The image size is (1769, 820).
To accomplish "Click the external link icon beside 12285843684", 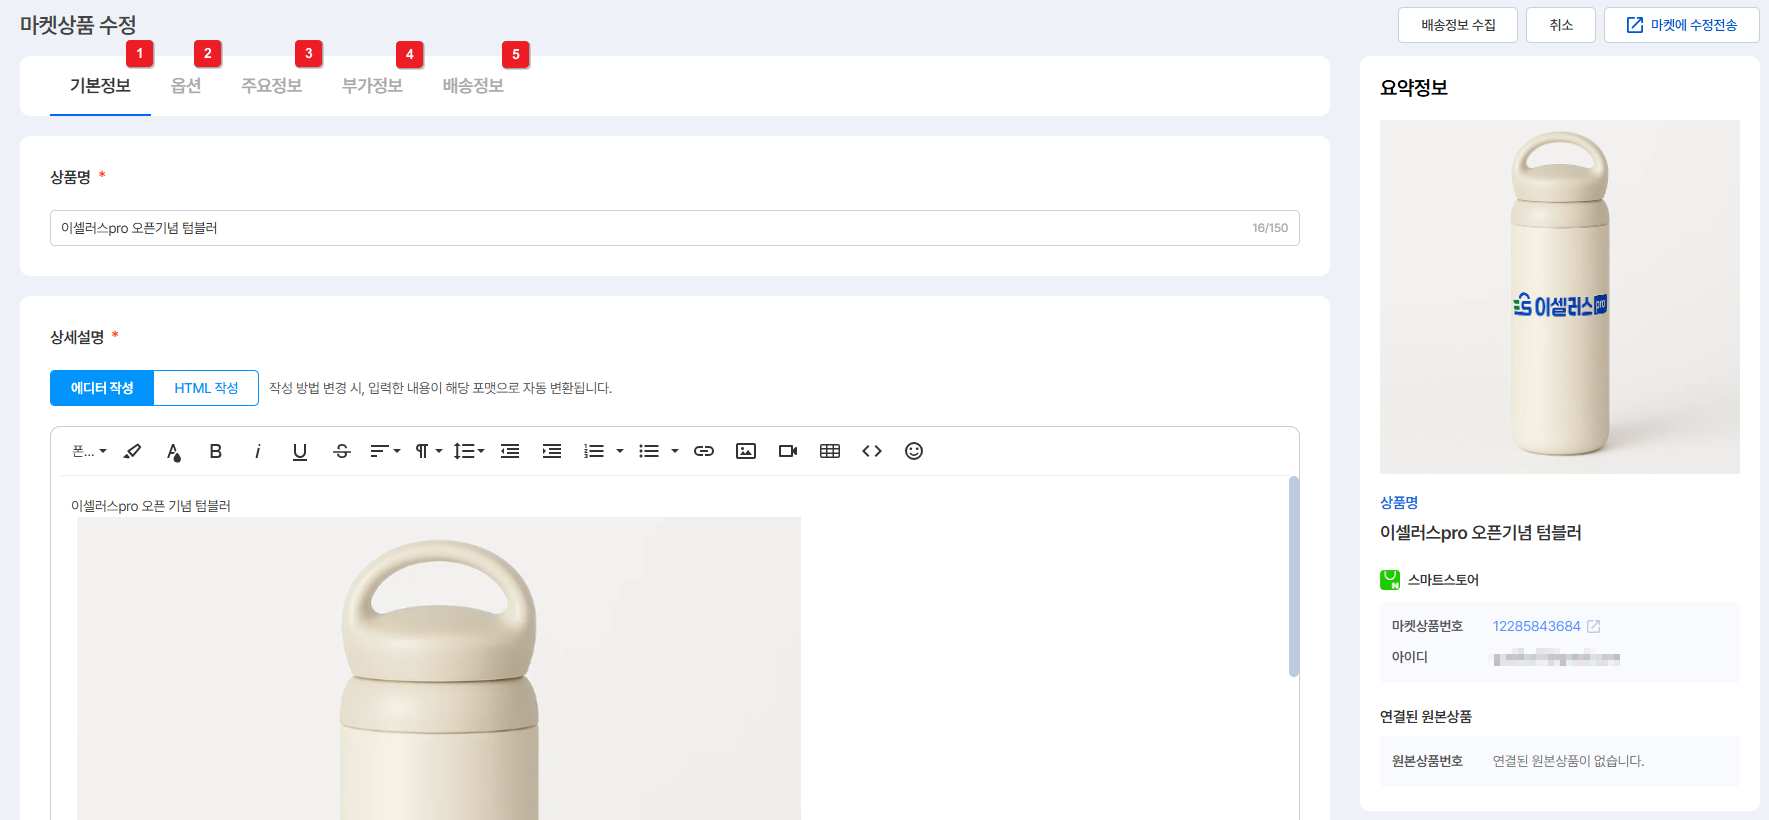I will pyautogui.click(x=1594, y=626).
